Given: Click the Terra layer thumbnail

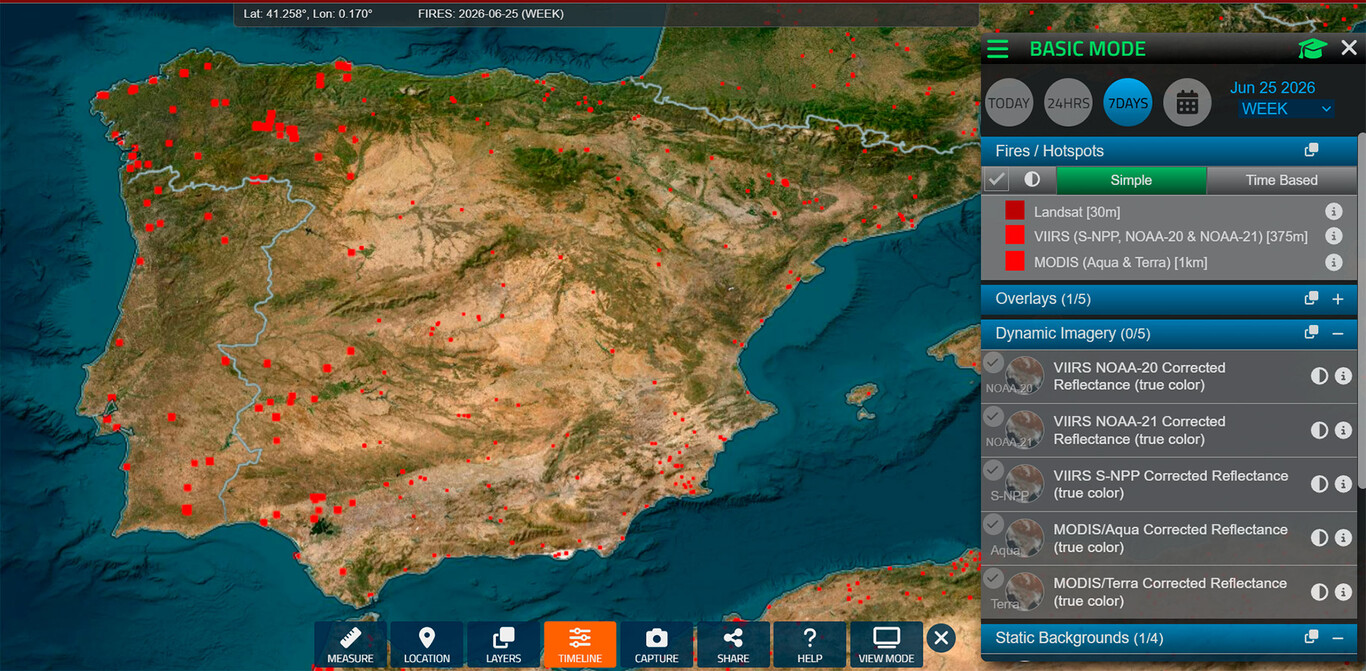Looking at the screenshot, I should [1024, 592].
